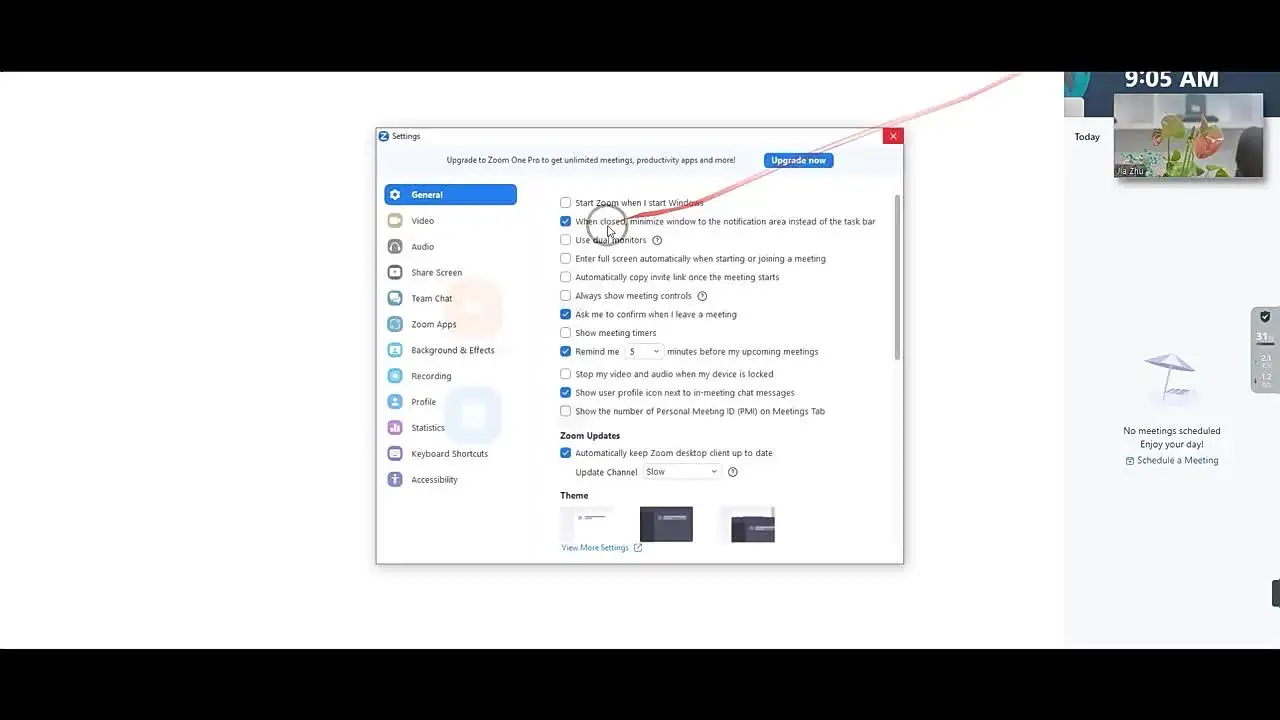Enable Show meeting timers checkbox

pyautogui.click(x=566, y=333)
